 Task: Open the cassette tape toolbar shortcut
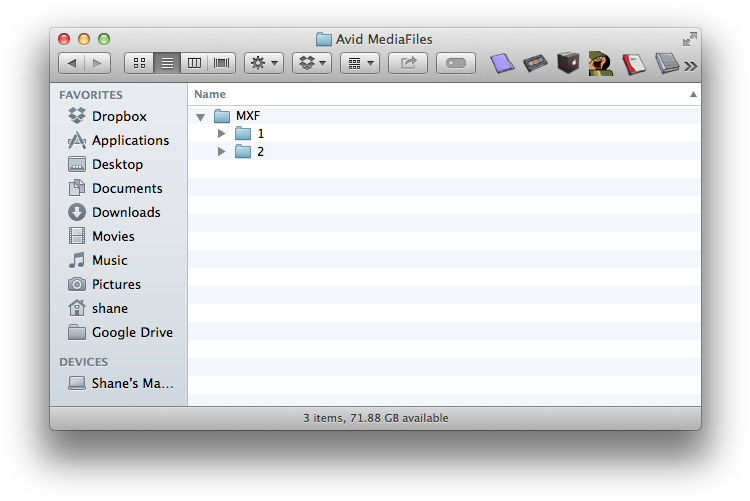click(x=535, y=63)
